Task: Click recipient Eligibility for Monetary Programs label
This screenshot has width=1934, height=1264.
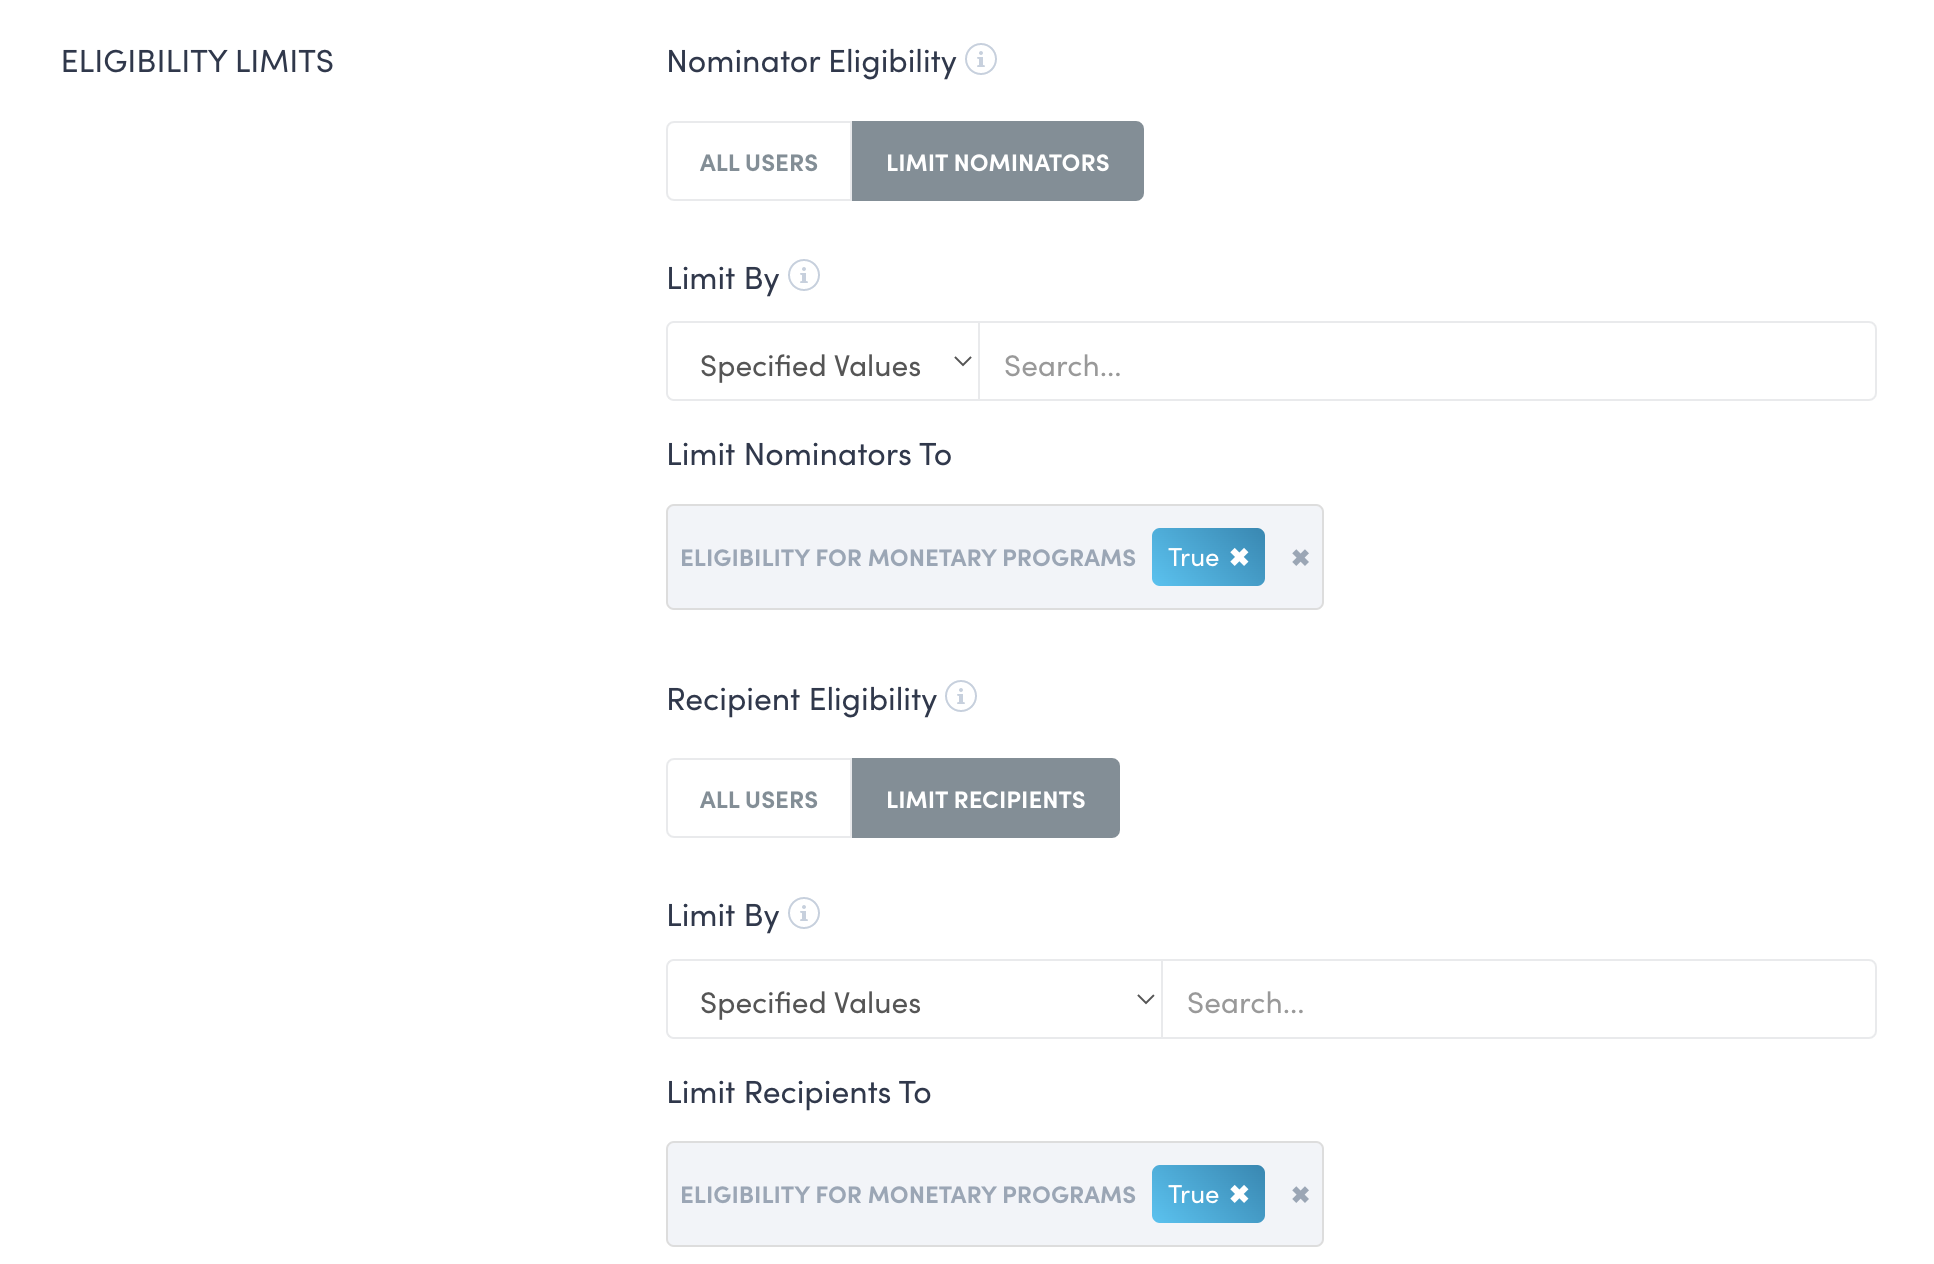Action: click(908, 1195)
